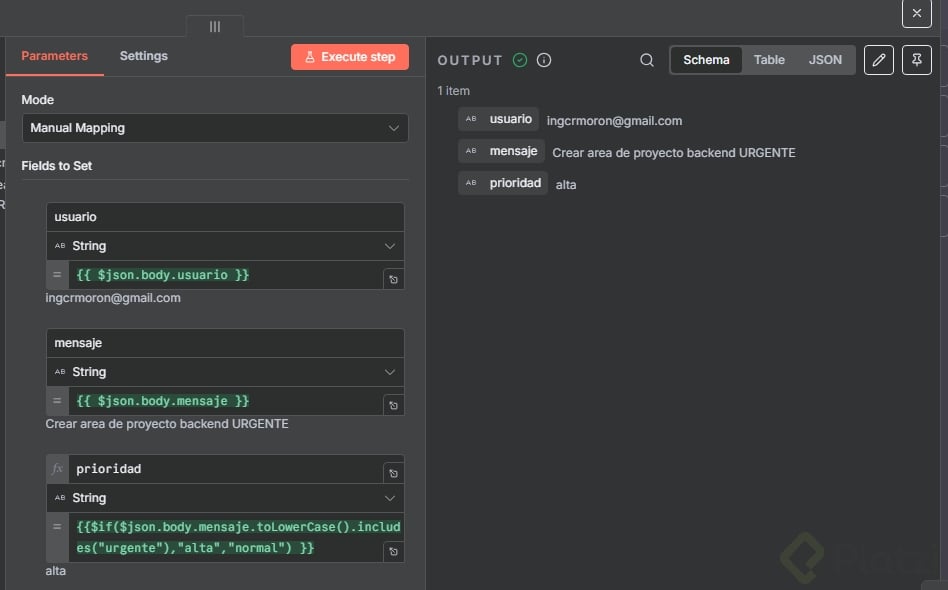This screenshot has height=590, width=948.
Task: Click the expression icon in the mensaje value field
Action: (x=394, y=406)
